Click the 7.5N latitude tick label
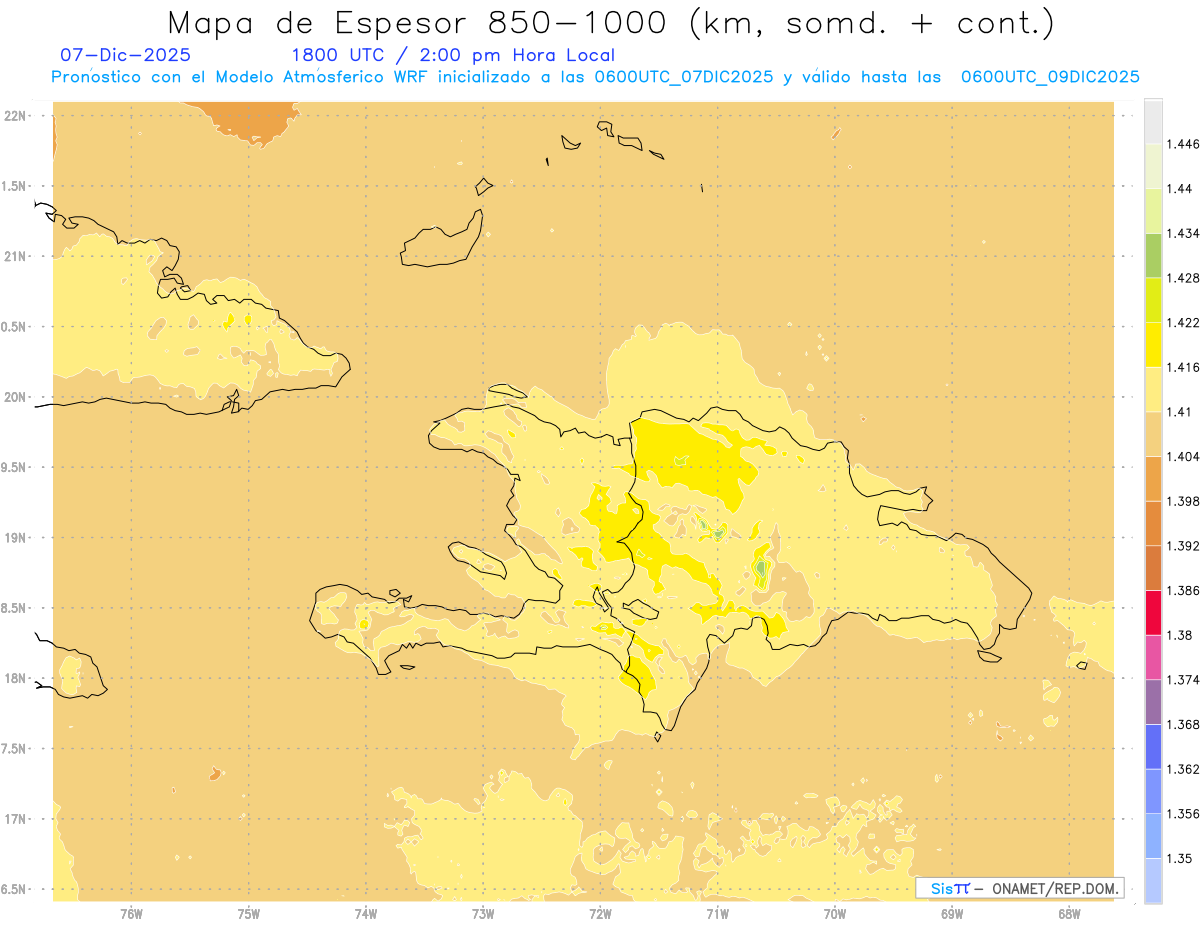Viewport: 1200px width, 927px height. pyautogui.click(x=15, y=749)
